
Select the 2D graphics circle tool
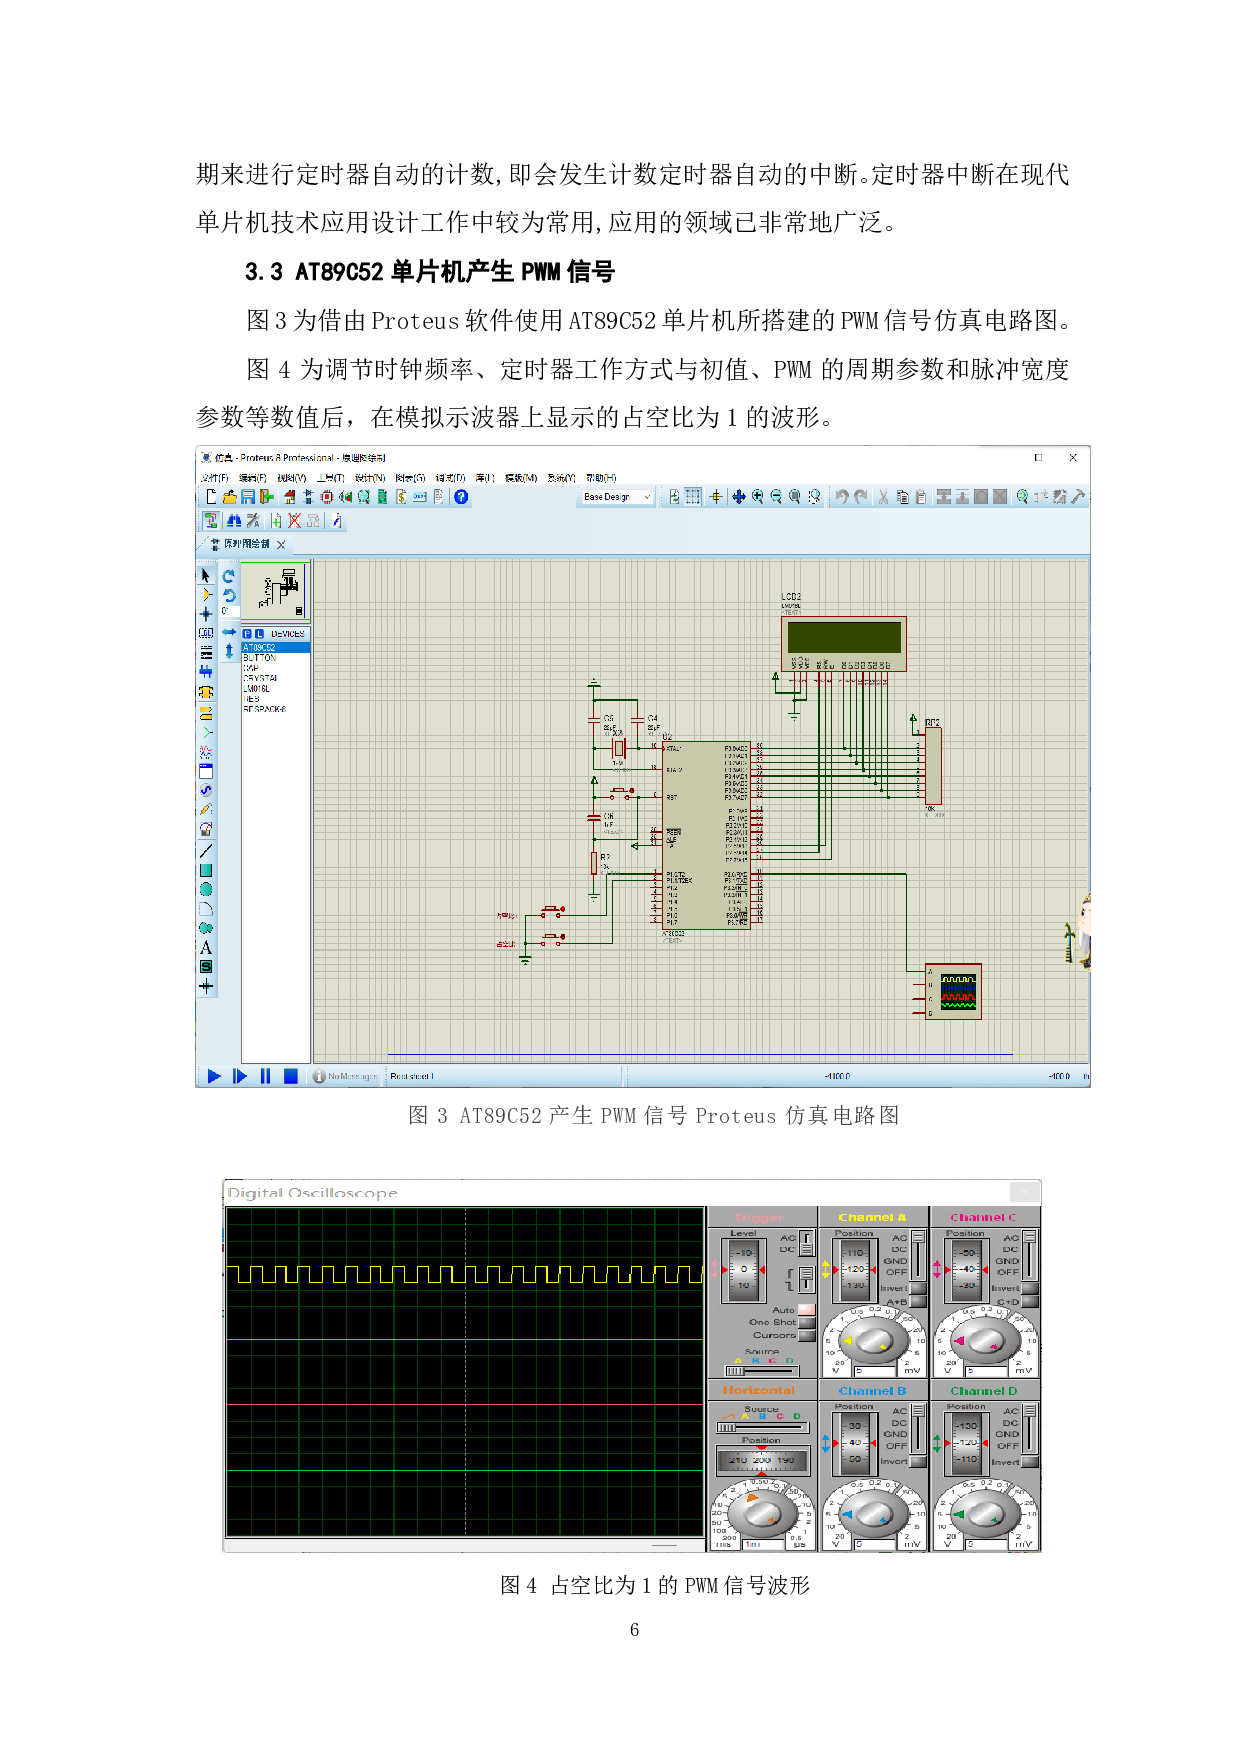pyautogui.click(x=206, y=890)
